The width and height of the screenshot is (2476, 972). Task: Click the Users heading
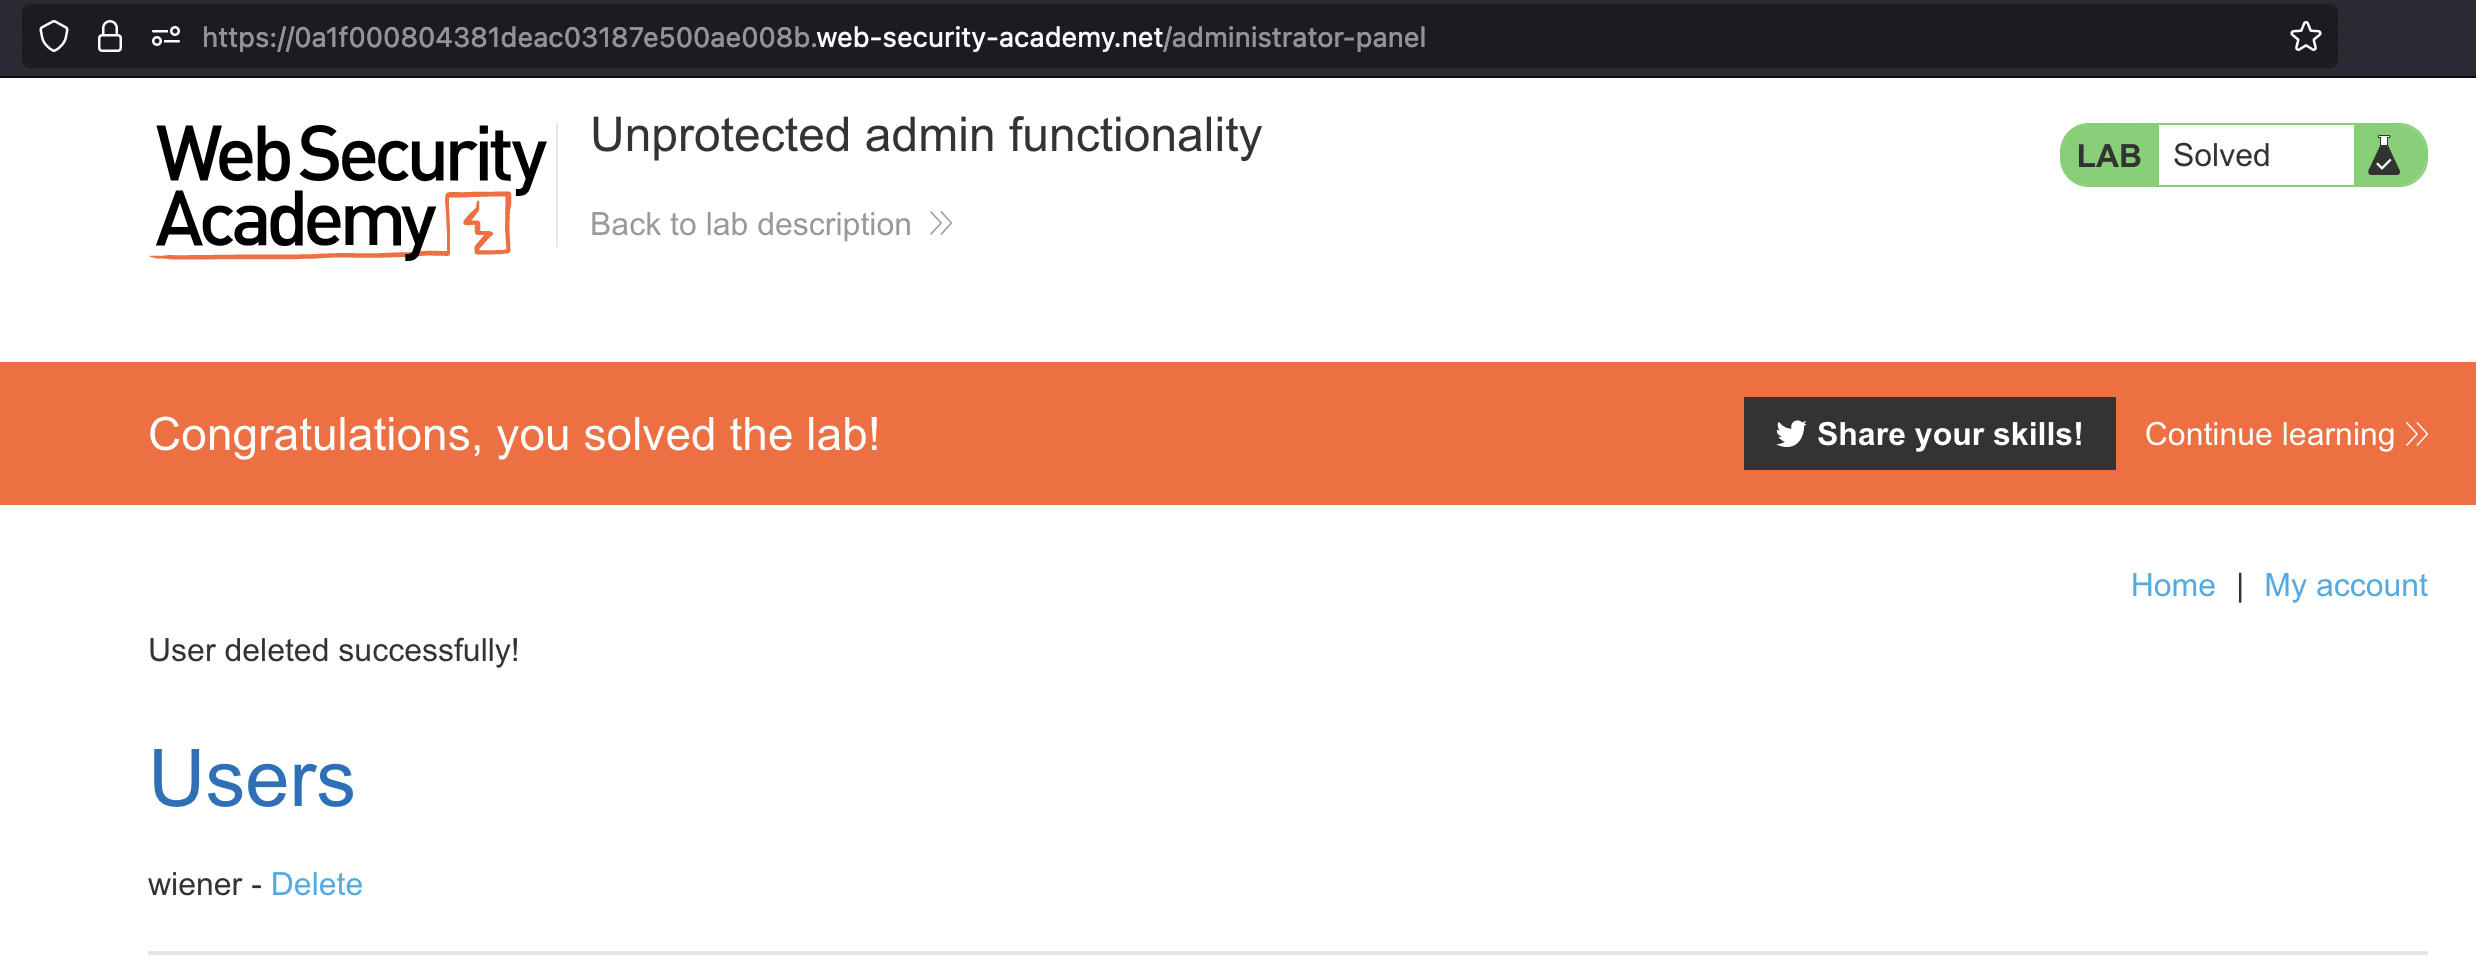click(252, 779)
